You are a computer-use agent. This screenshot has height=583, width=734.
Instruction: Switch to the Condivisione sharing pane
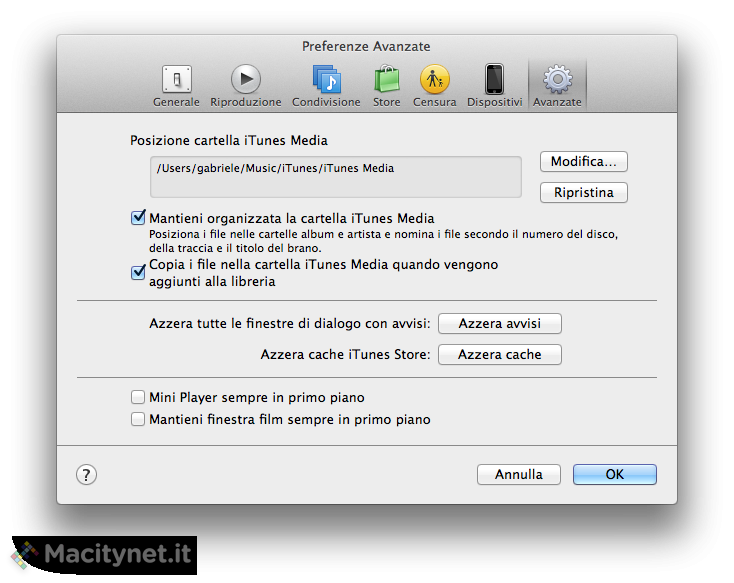326,86
